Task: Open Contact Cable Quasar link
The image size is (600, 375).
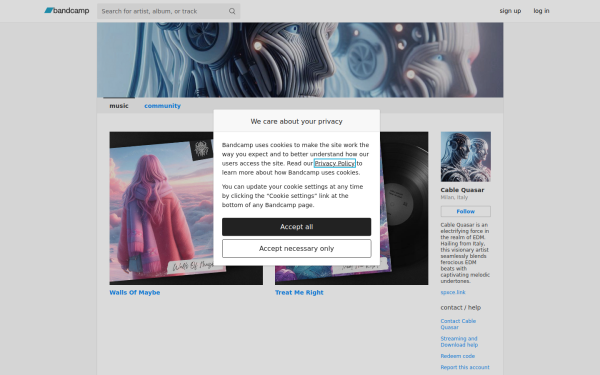Action: (x=458, y=324)
